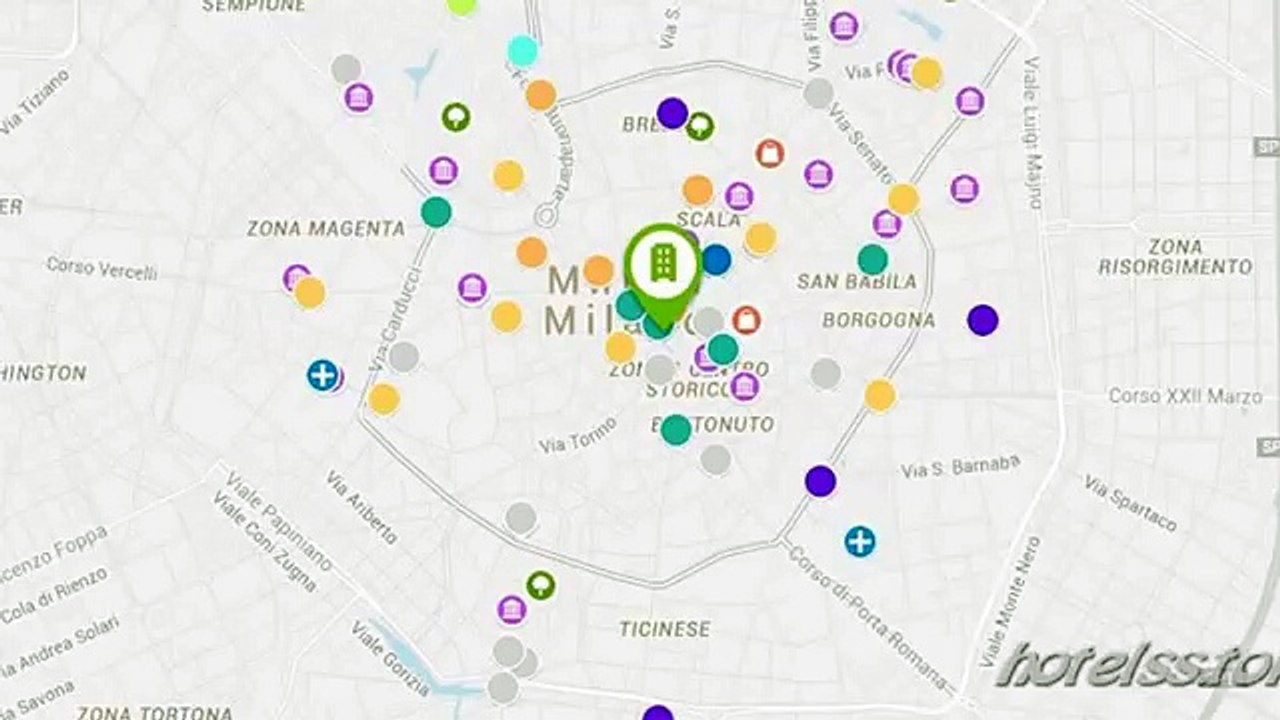Open the purple museum marker above Ticinese

click(511, 609)
